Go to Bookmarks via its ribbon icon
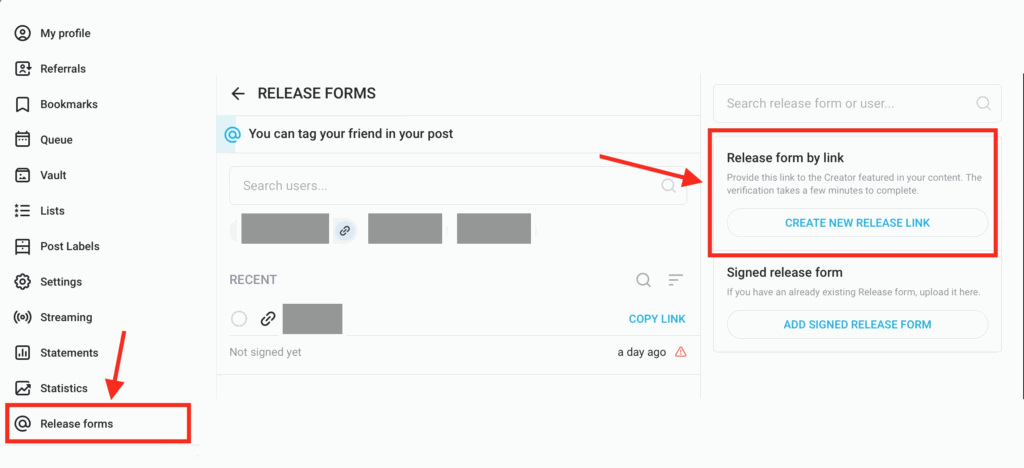The width and height of the screenshot is (1024, 468). [x=23, y=104]
